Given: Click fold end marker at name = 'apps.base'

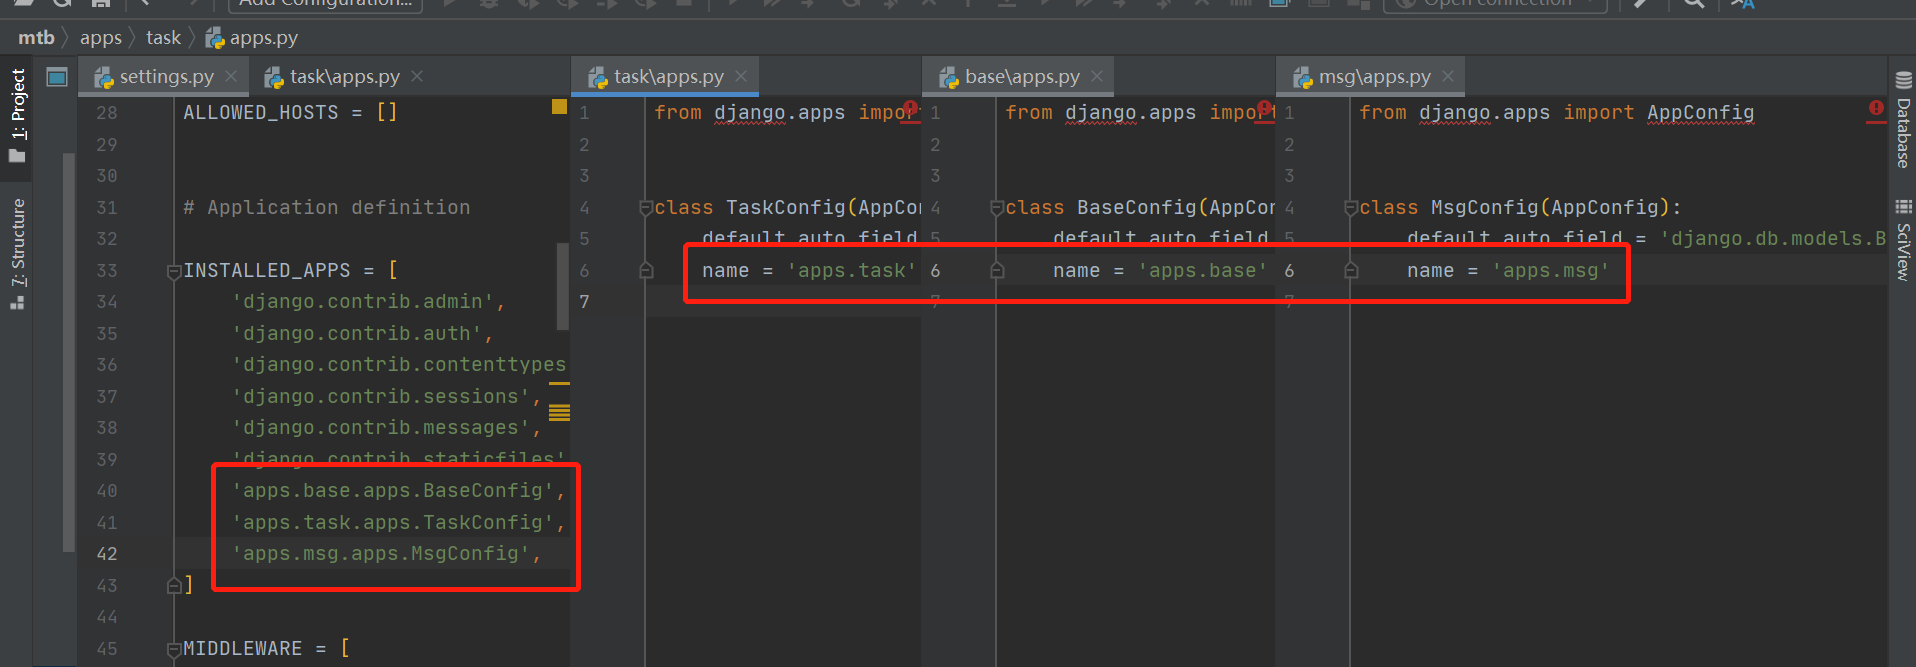Looking at the screenshot, I should coord(997,271).
